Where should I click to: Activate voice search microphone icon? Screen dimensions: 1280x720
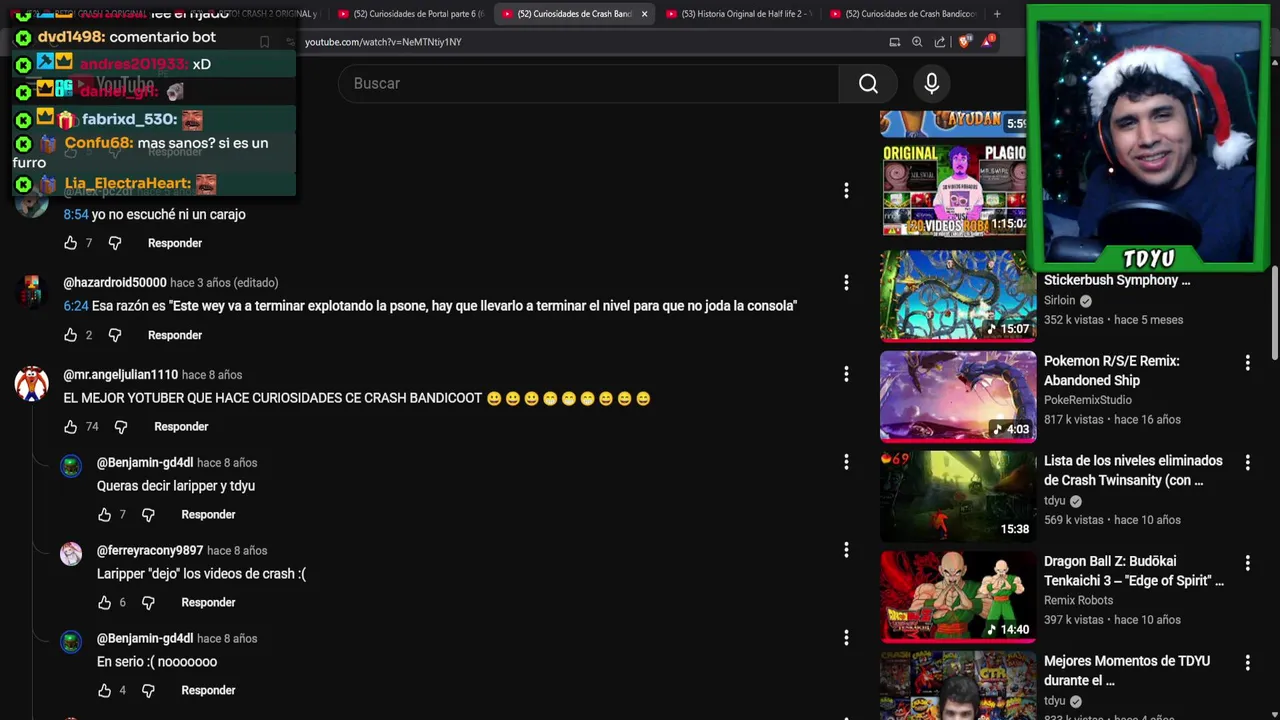pos(931,84)
